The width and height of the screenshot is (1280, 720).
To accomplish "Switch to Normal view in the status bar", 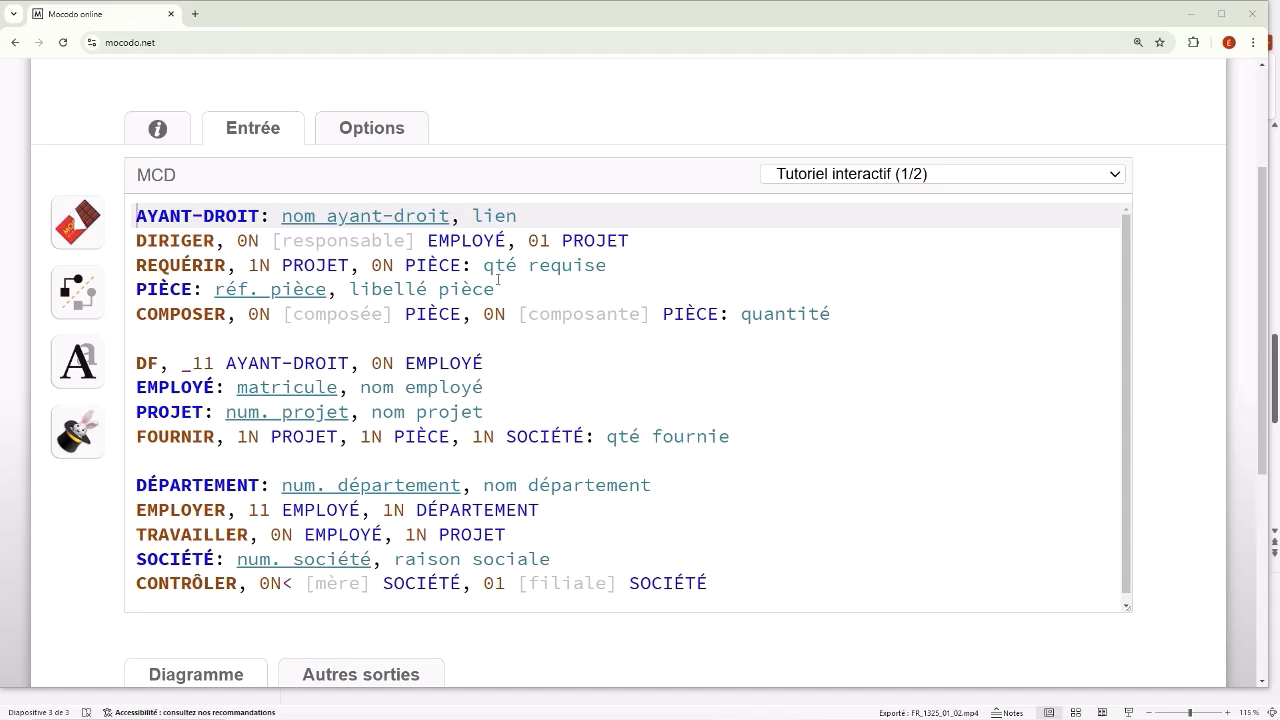I will (x=1047, y=712).
